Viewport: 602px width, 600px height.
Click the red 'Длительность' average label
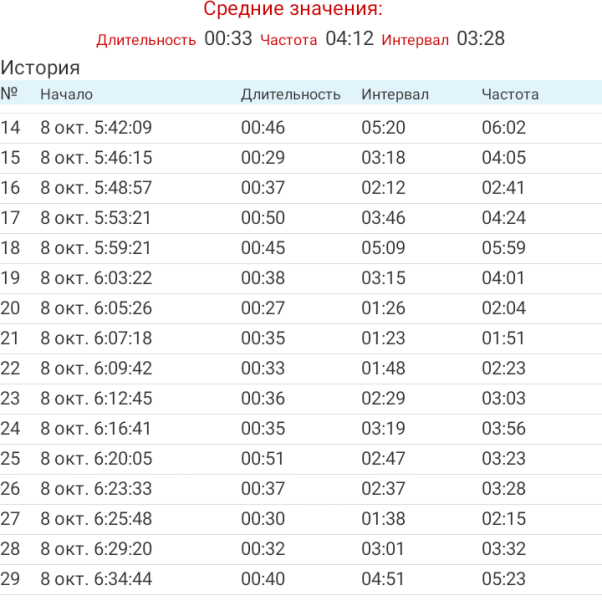click(146, 40)
